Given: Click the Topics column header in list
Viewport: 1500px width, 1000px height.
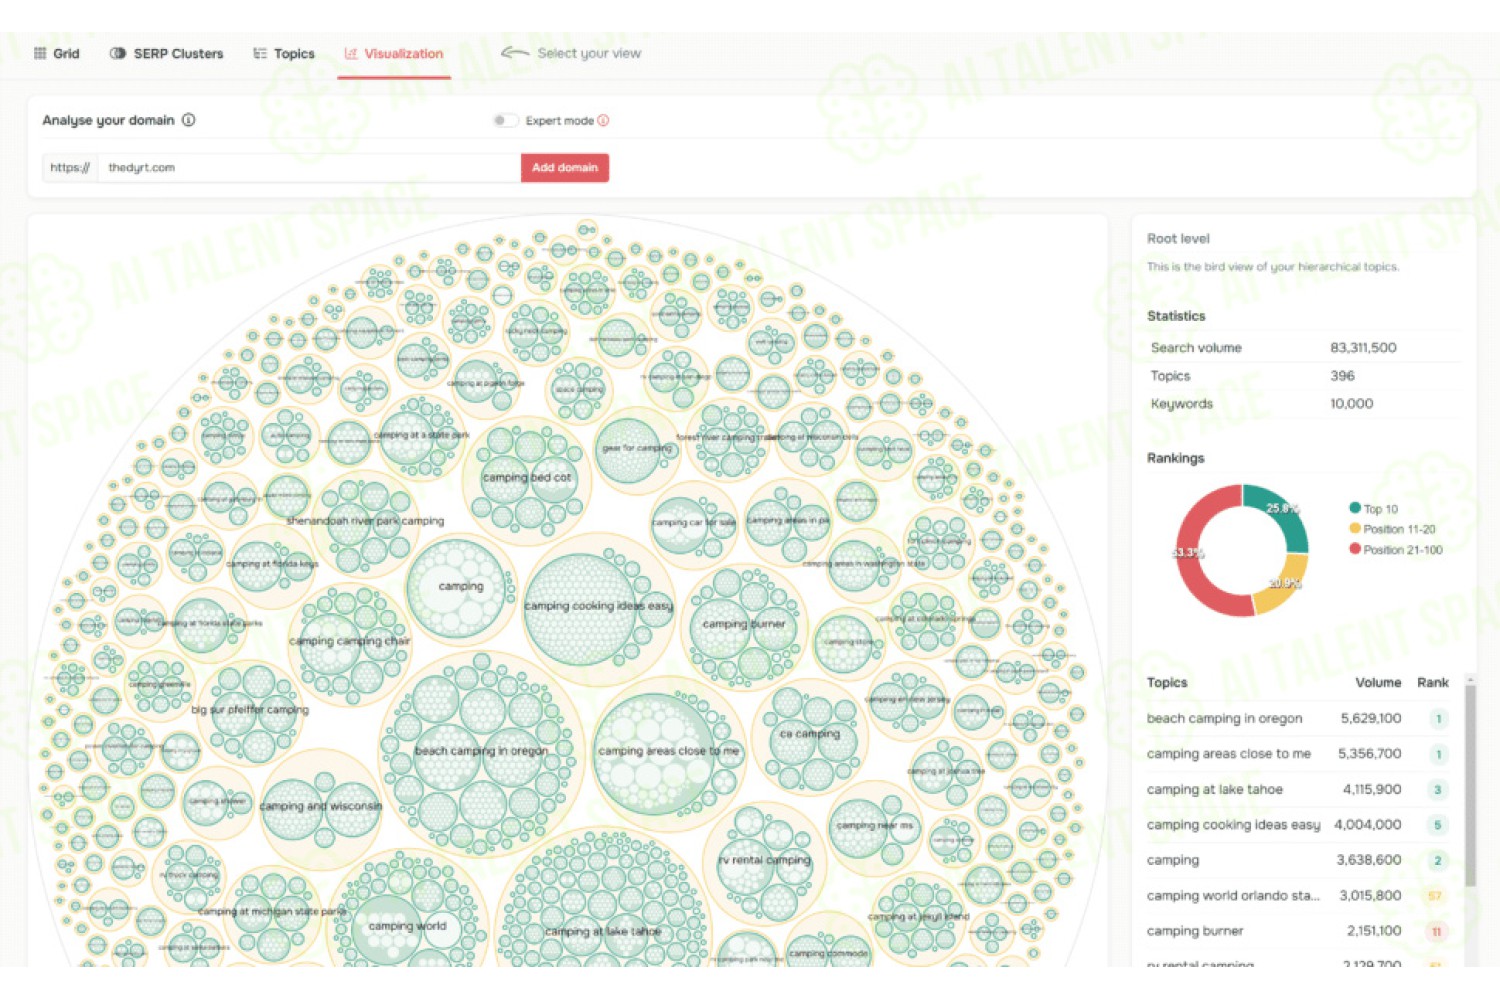Looking at the screenshot, I should tap(1167, 683).
